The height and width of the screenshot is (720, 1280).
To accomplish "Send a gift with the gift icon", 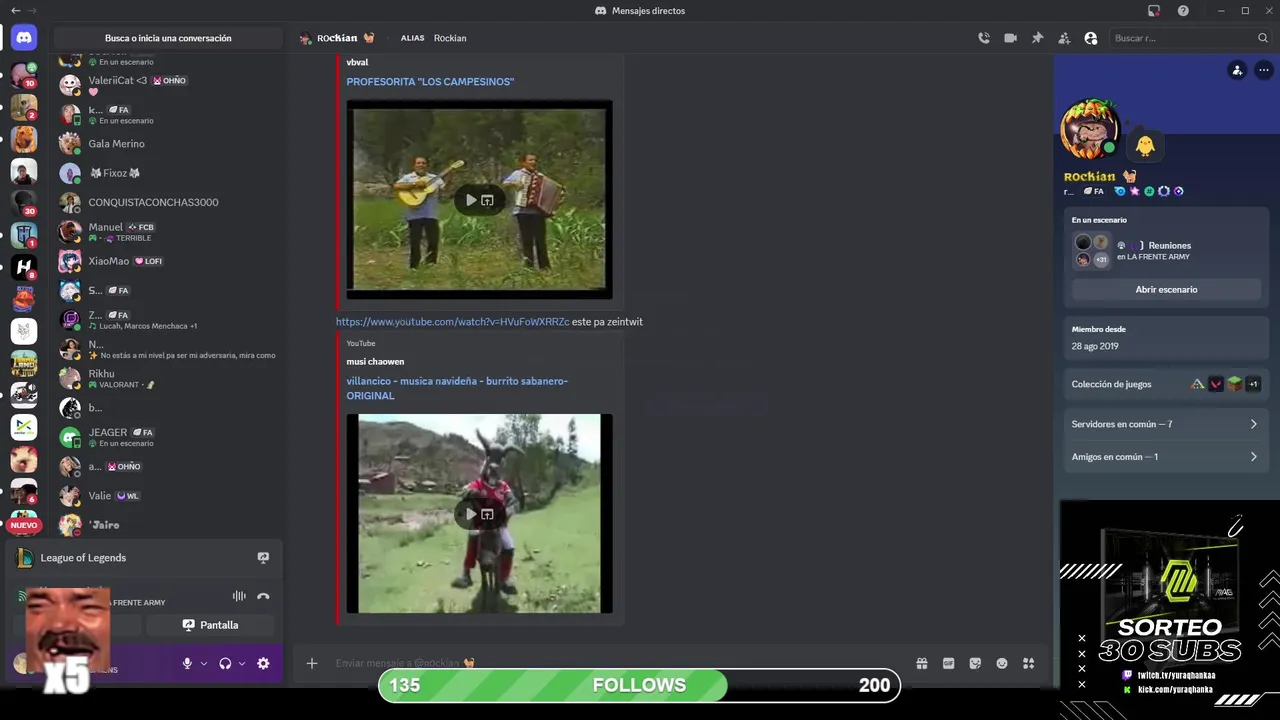I will [x=922, y=663].
